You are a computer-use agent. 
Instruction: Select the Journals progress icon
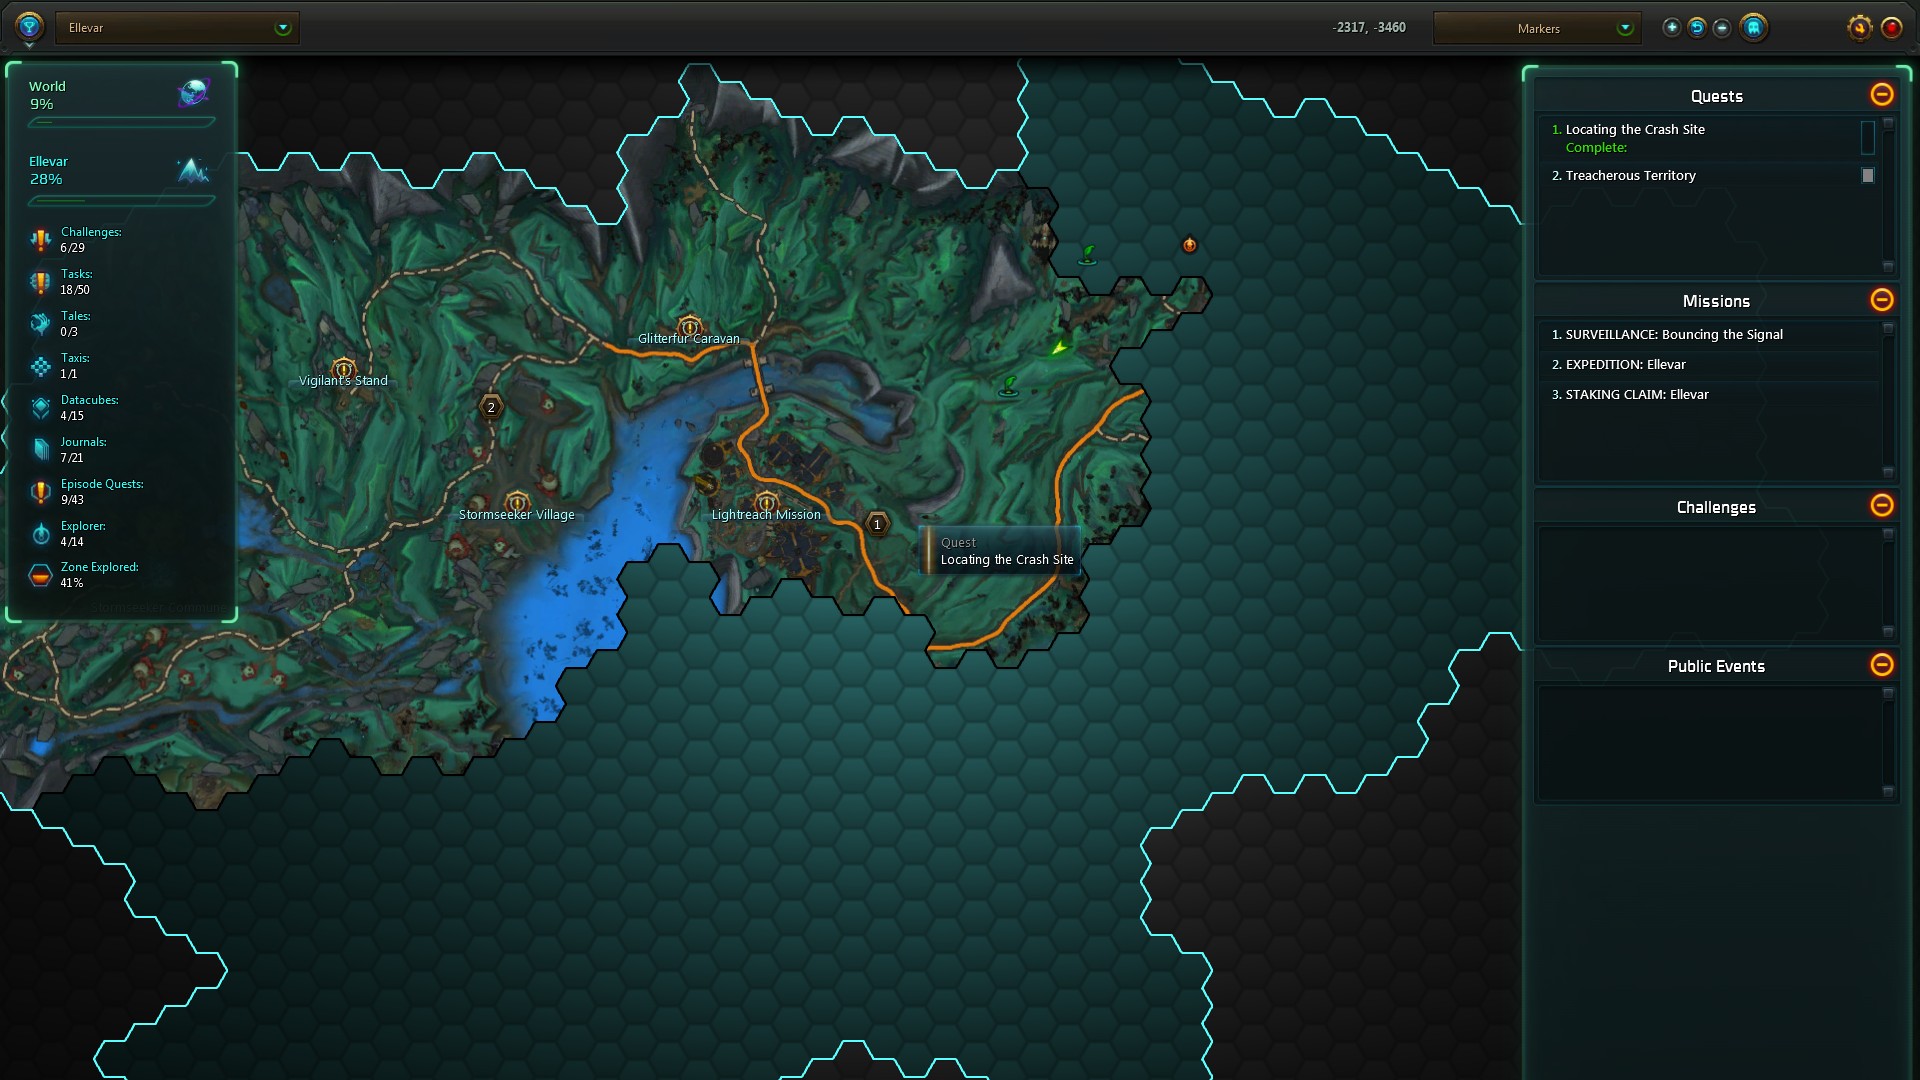tap(40, 450)
